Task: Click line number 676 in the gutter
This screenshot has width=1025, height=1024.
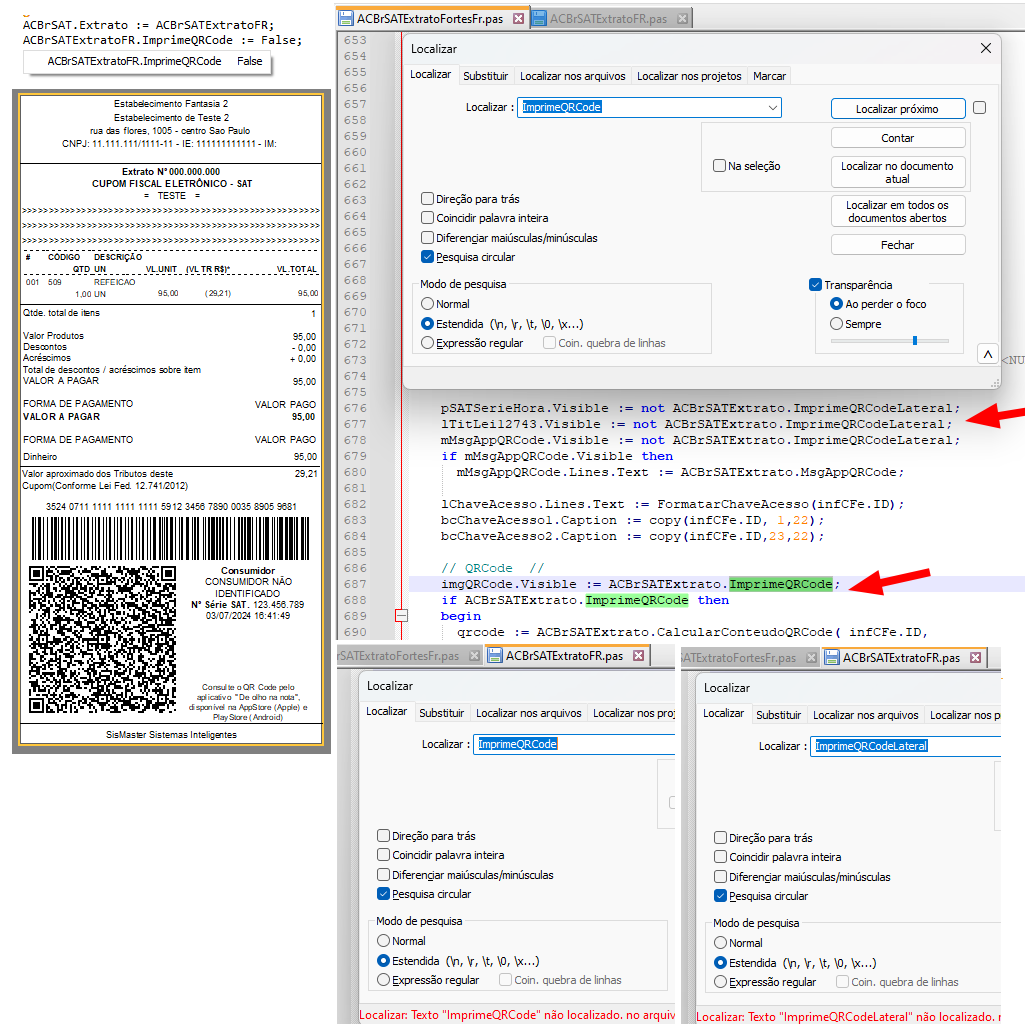Action: (x=356, y=408)
